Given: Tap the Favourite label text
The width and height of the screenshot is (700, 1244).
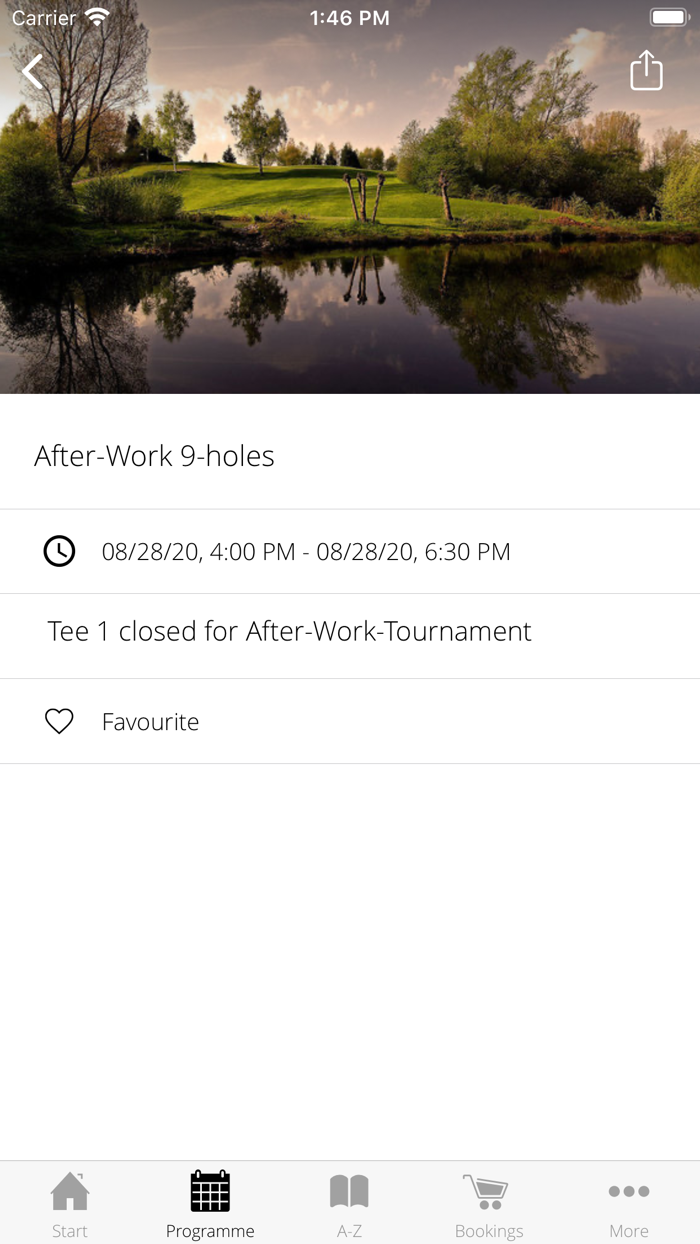Looking at the screenshot, I should coord(150,722).
